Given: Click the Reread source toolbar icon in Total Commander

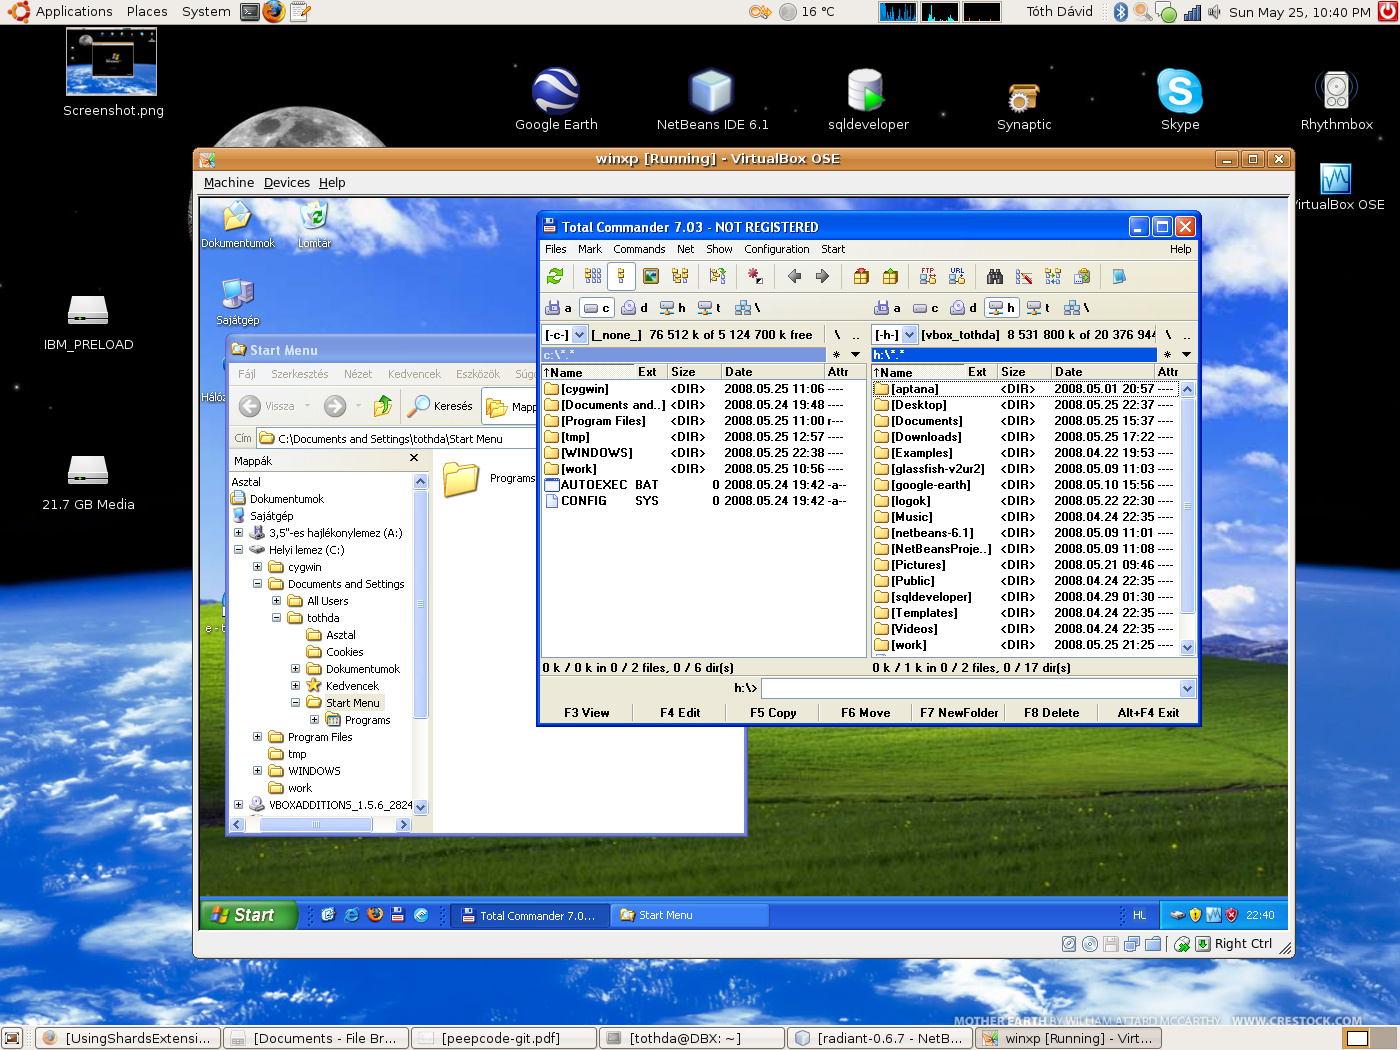Looking at the screenshot, I should [555, 276].
